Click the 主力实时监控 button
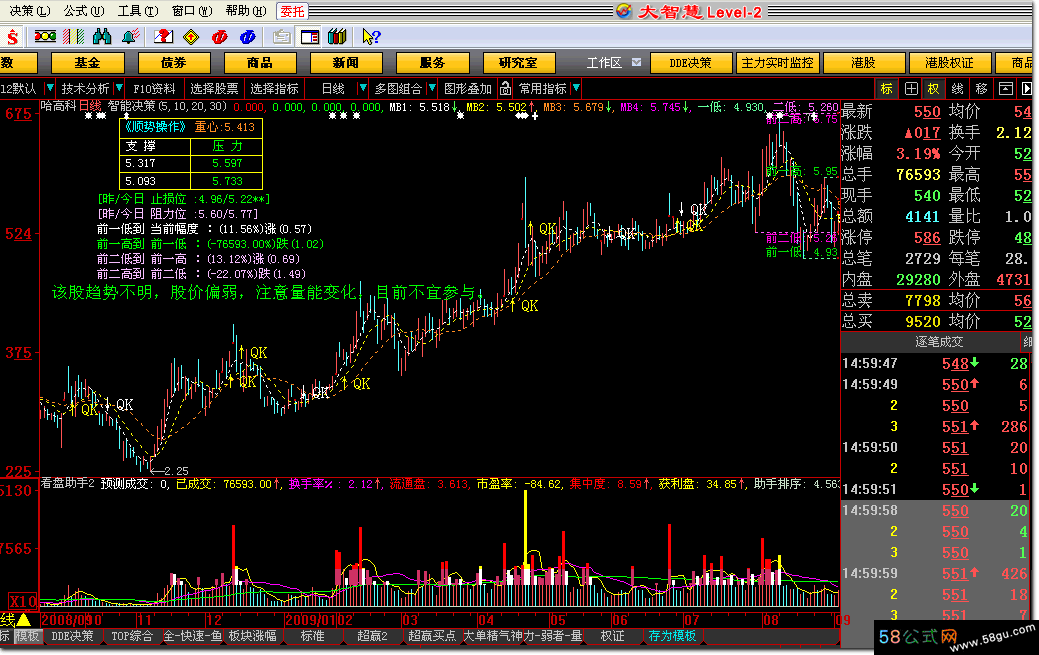This screenshot has height=655, width=1039. pyautogui.click(x=777, y=63)
